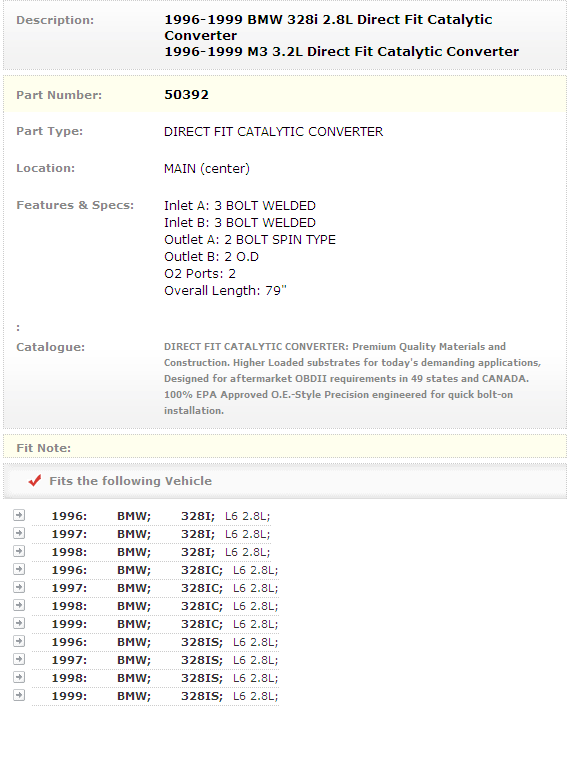The image size is (570, 771).
Task: Click the 'Location:' label
Action: coord(46,168)
